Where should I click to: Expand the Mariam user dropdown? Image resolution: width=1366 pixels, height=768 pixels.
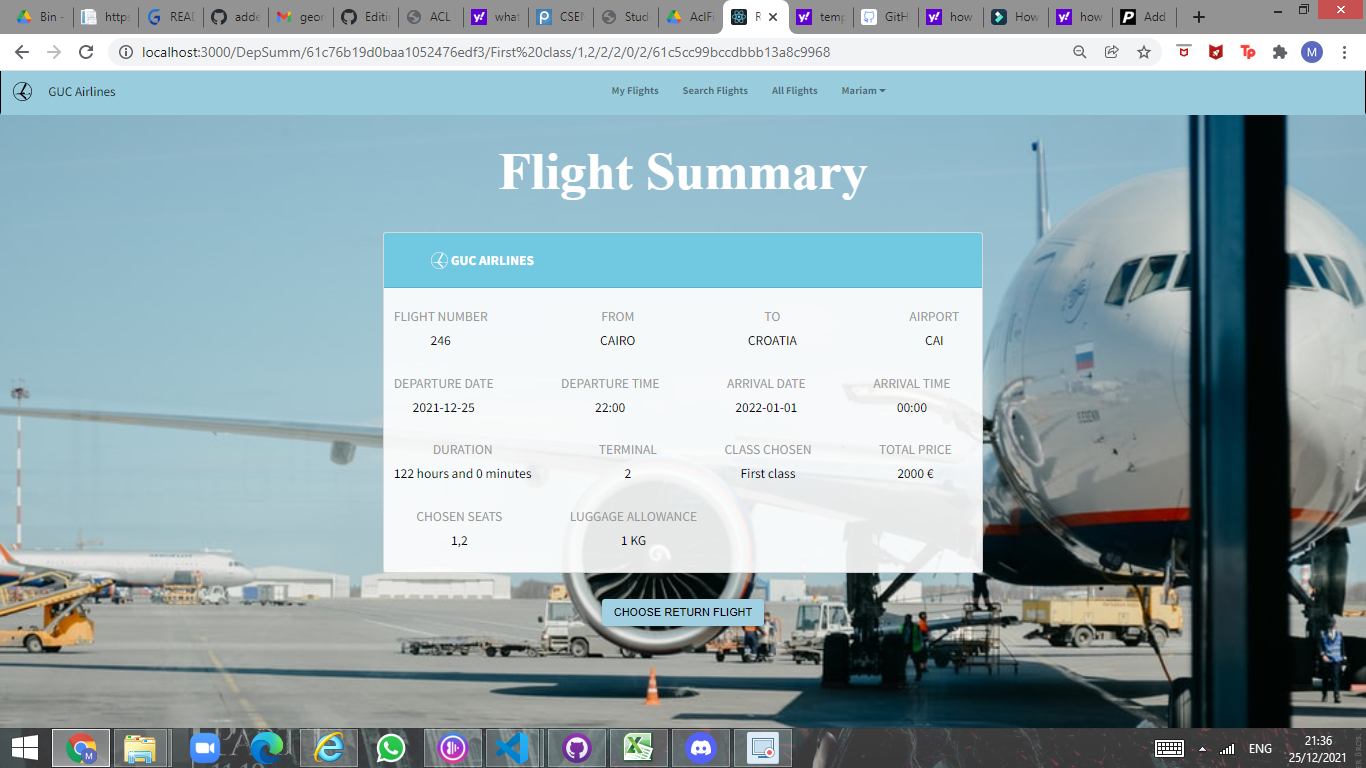click(x=863, y=91)
